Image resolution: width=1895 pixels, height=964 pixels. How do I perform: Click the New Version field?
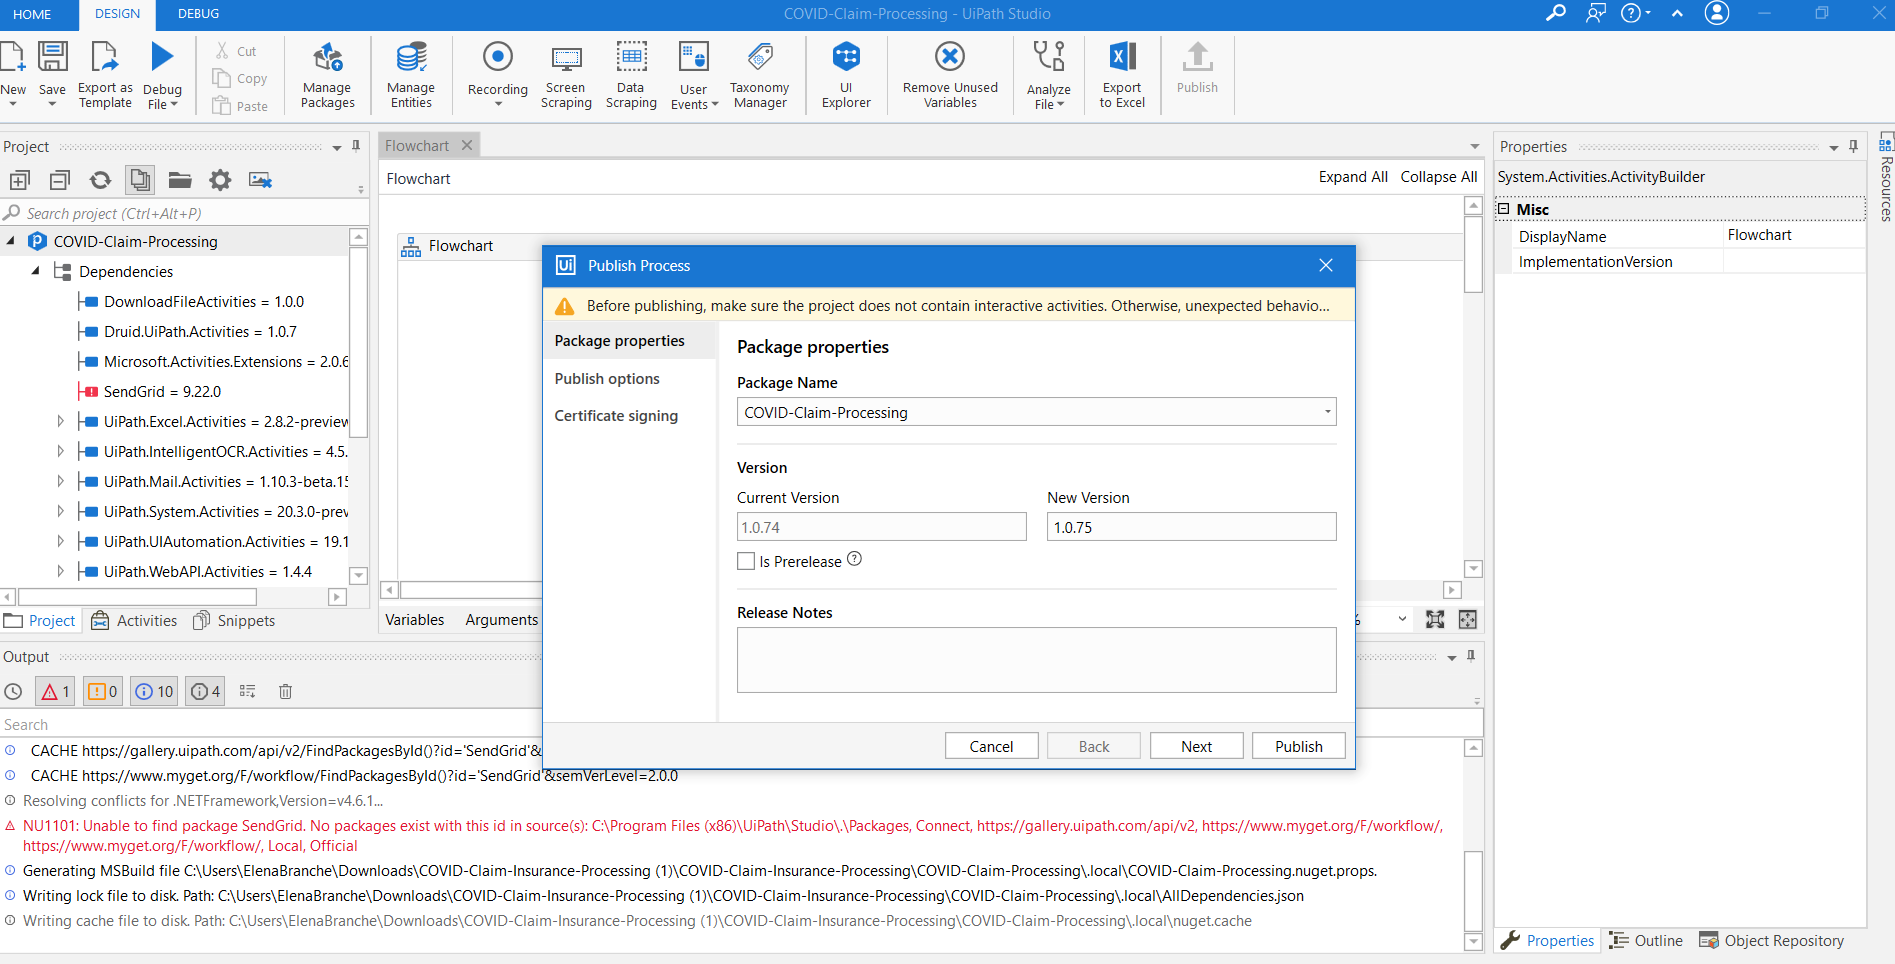pos(1191,527)
